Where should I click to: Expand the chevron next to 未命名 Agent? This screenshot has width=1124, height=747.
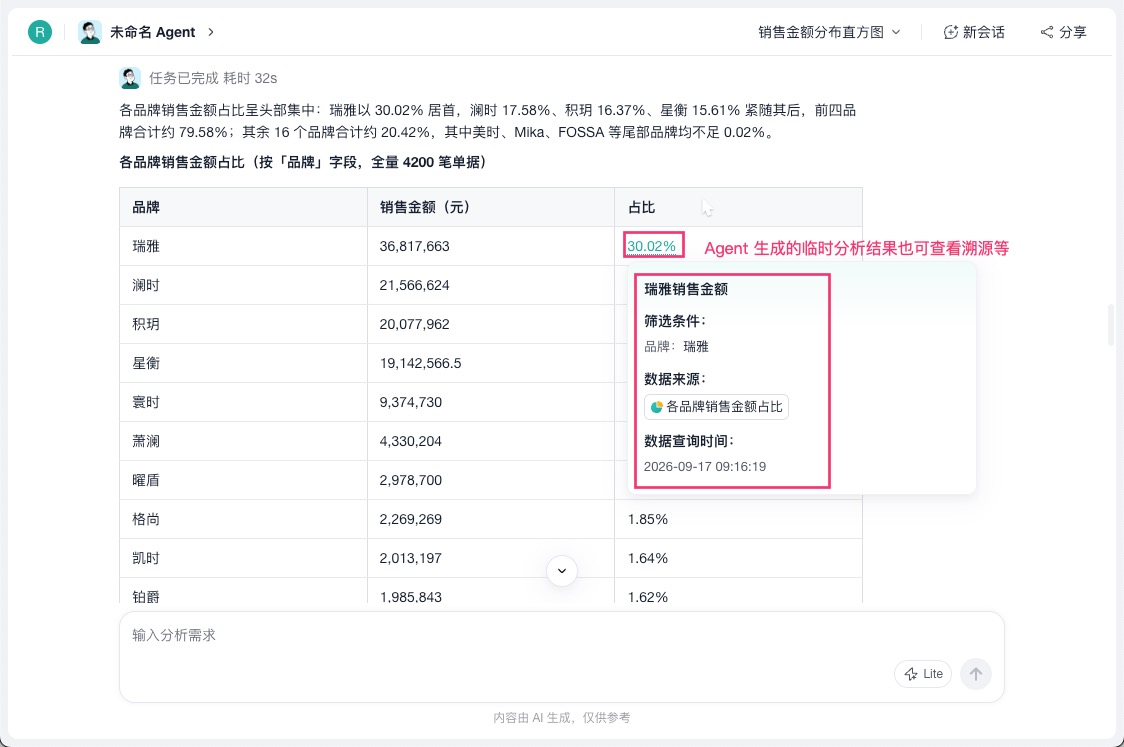[x=211, y=32]
